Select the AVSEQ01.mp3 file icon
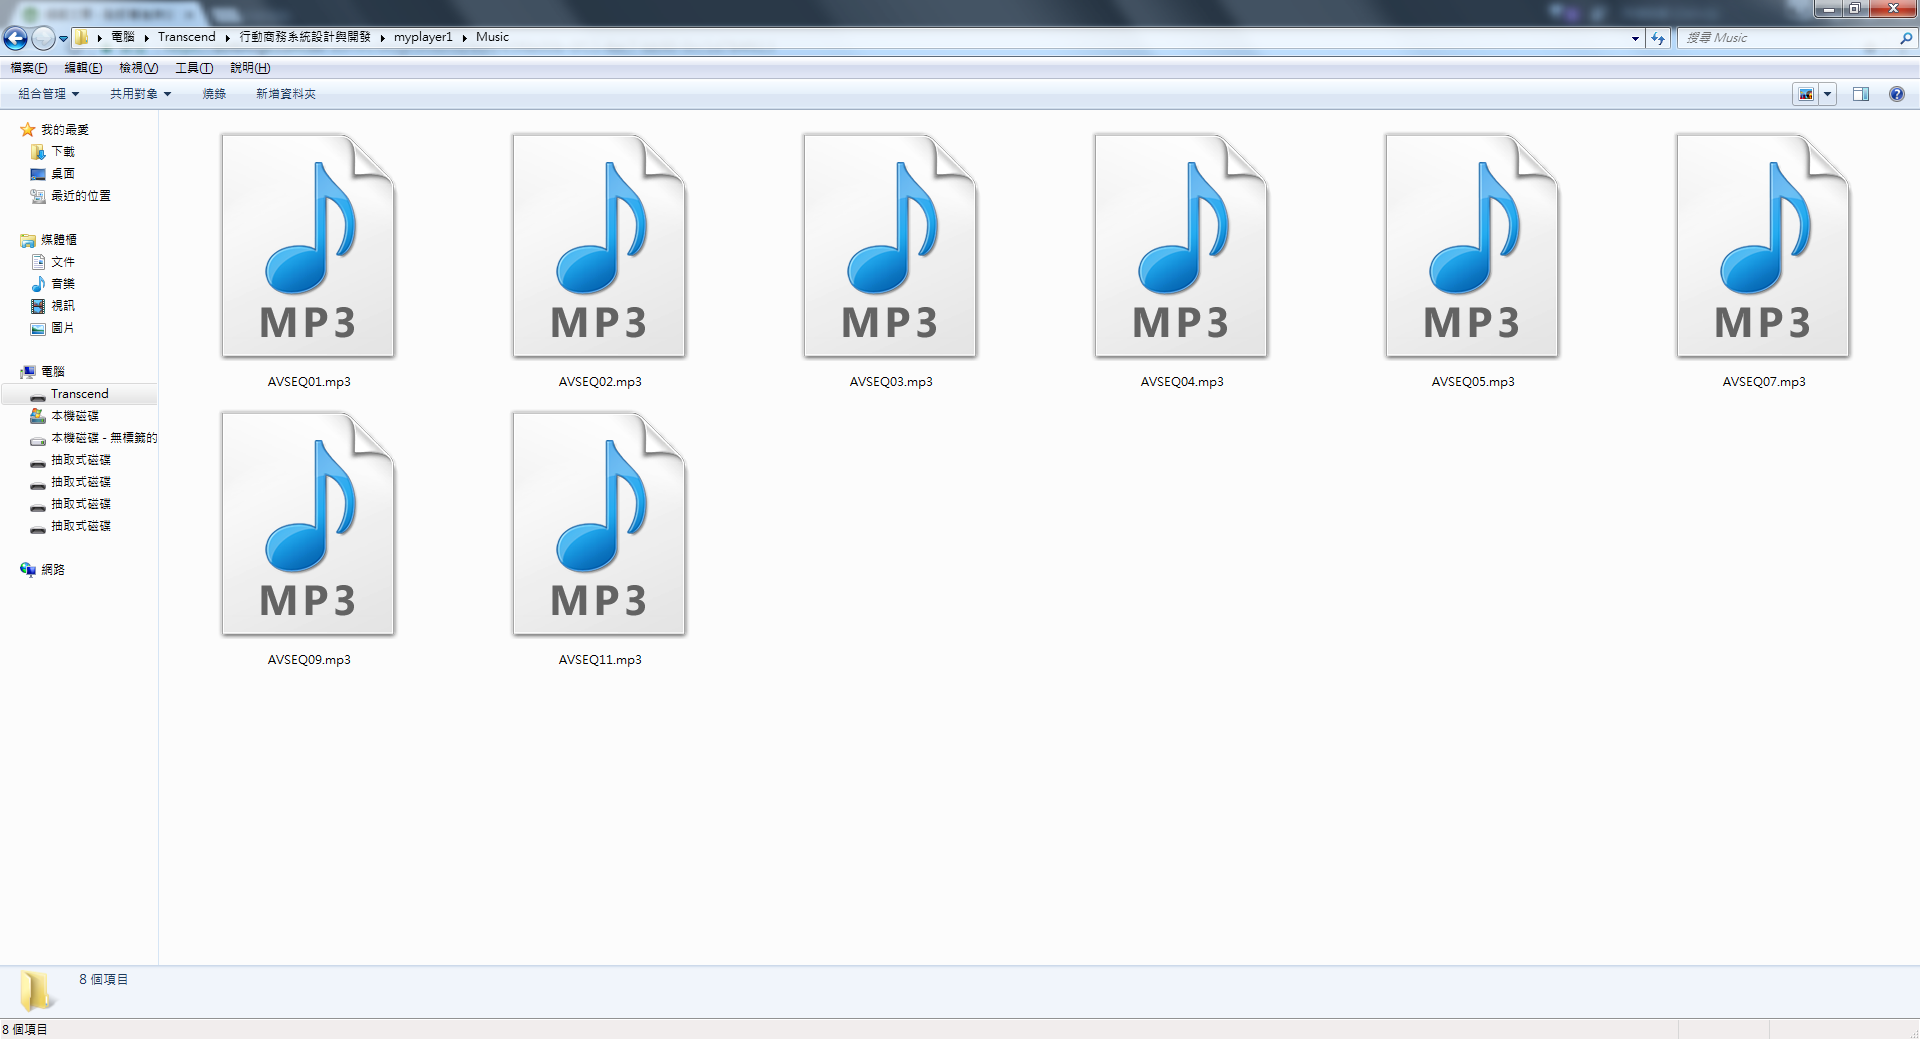Image resolution: width=1920 pixels, height=1040 pixels. click(x=308, y=248)
